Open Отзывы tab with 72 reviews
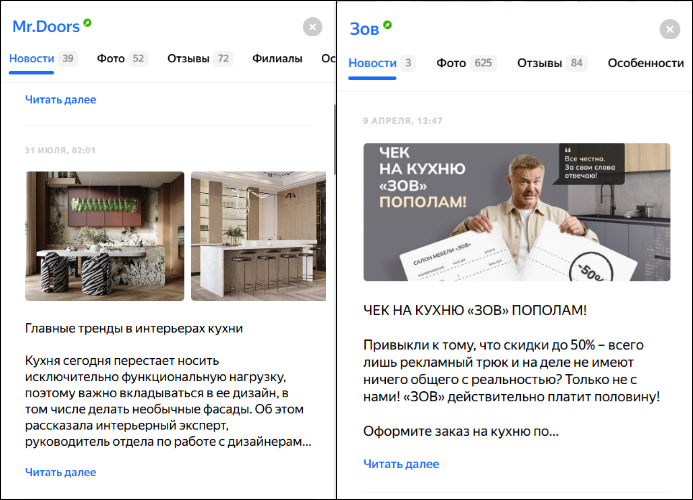 [199, 58]
